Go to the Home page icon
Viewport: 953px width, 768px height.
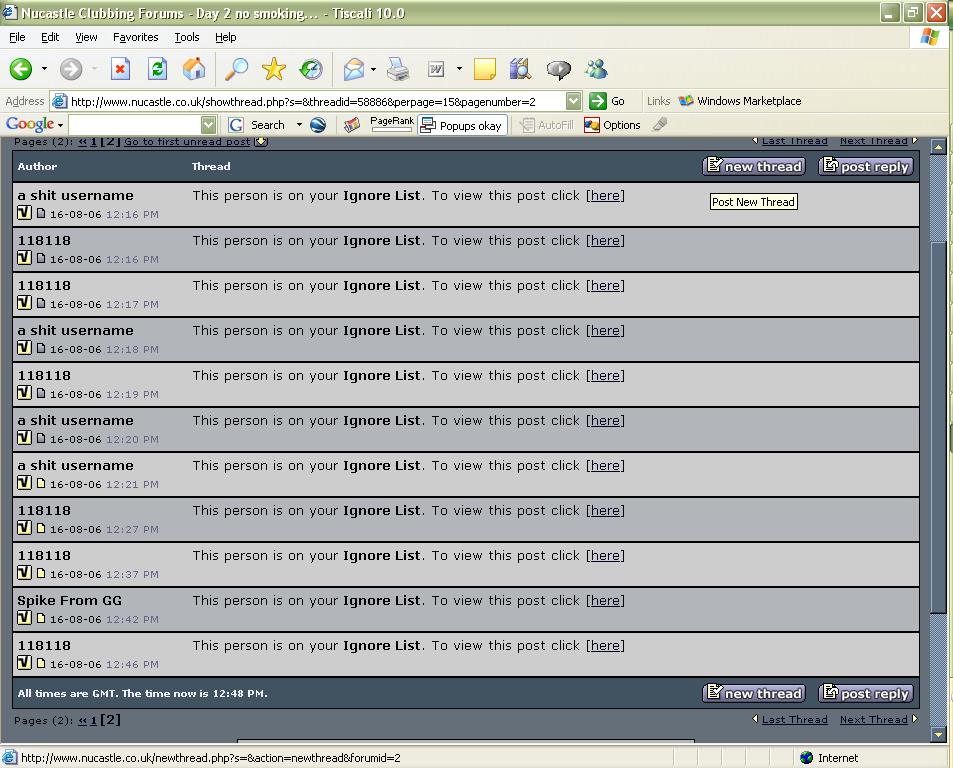[x=194, y=69]
